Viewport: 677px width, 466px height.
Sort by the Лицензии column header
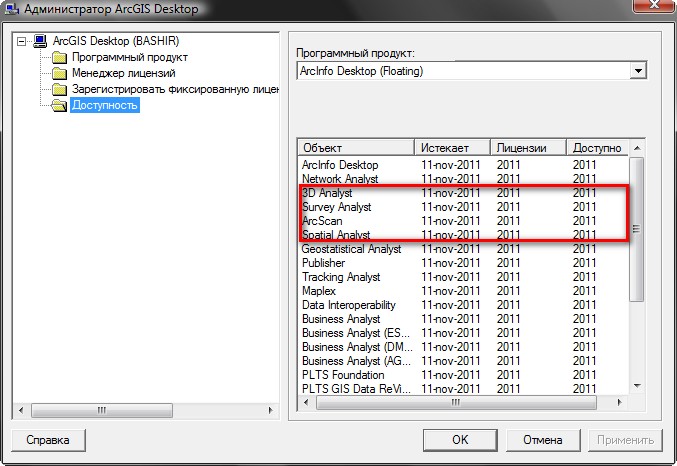coord(528,148)
